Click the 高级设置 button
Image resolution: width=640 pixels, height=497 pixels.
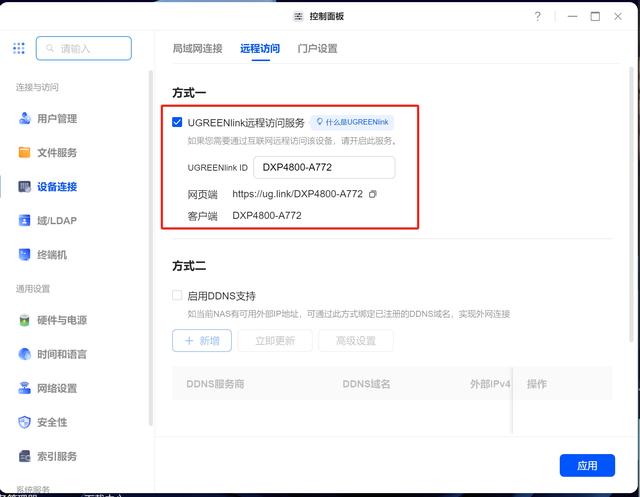click(356, 340)
